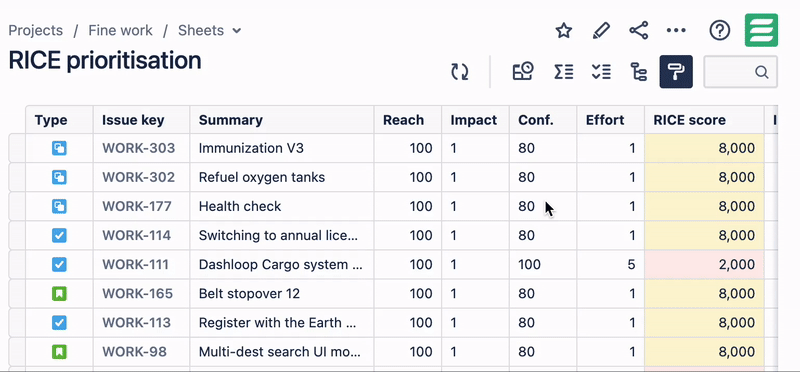Select the Effort cell for WORK-113
800x372 pixels.
pyautogui.click(x=611, y=323)
